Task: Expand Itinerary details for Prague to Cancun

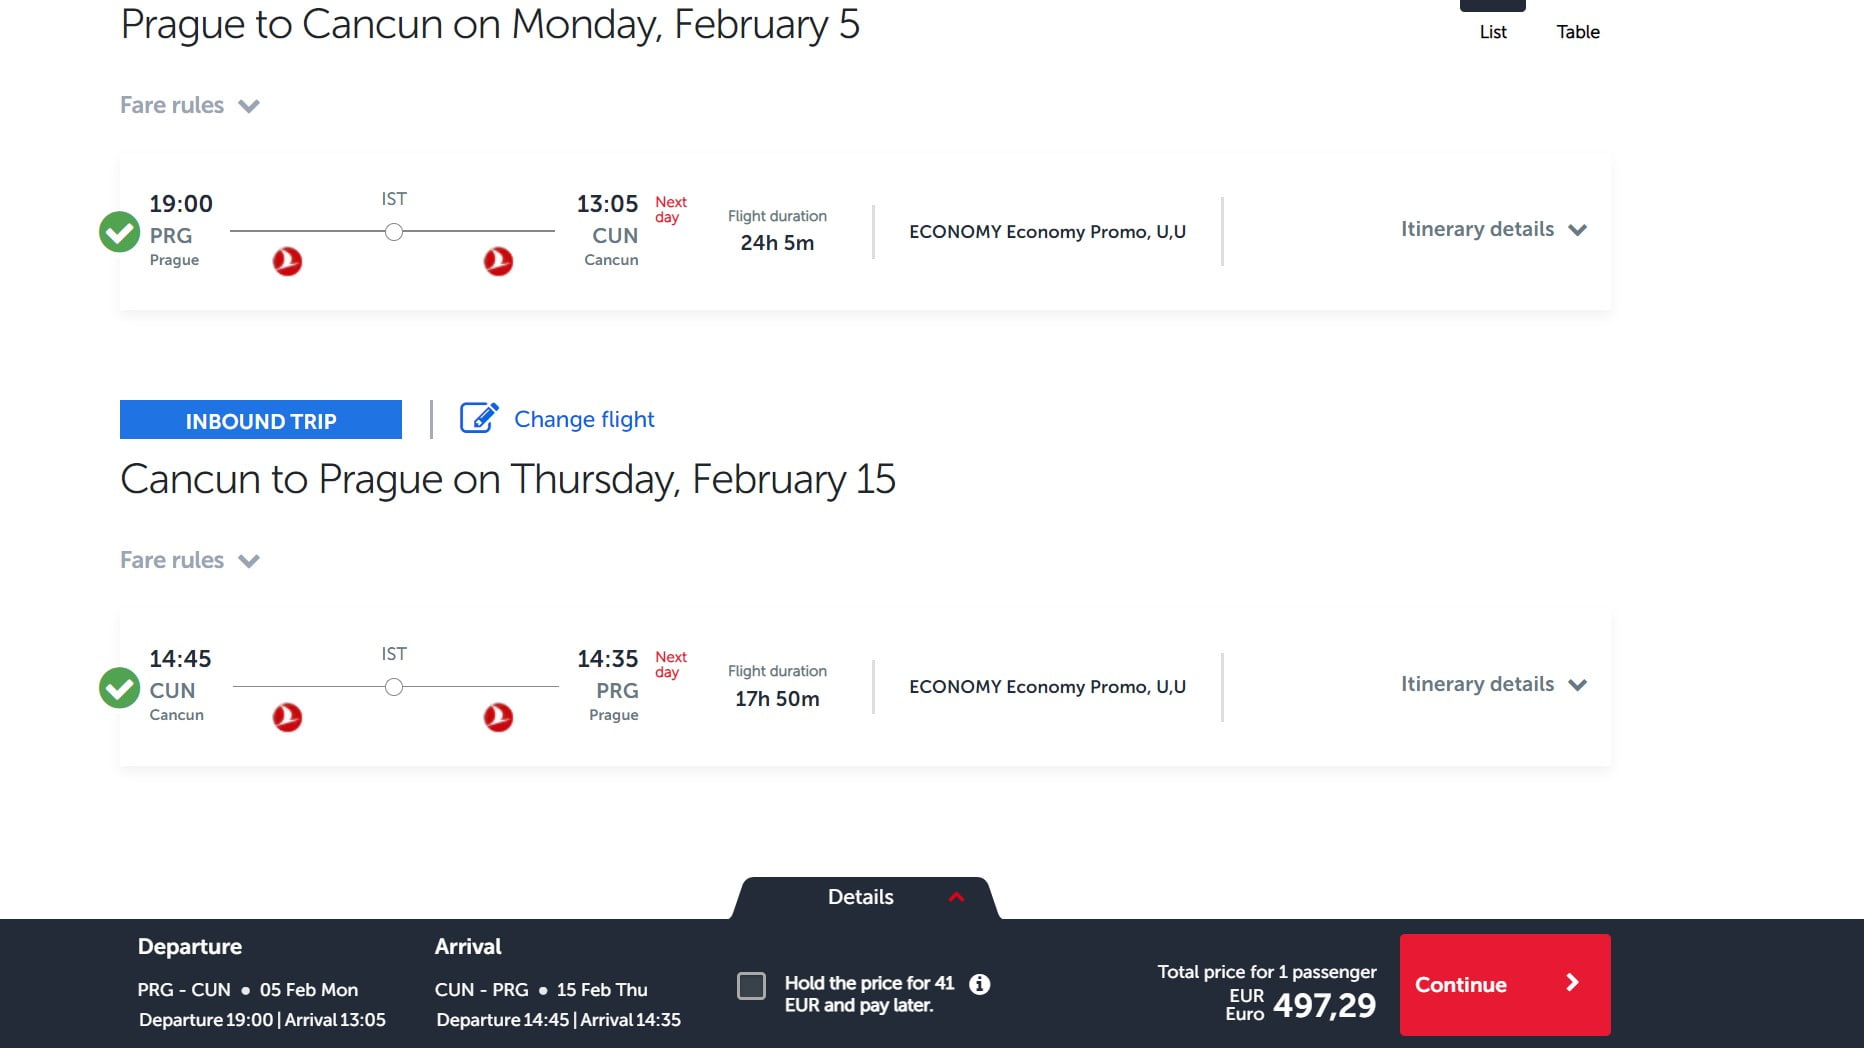Action: click(x=1493, y=229)
